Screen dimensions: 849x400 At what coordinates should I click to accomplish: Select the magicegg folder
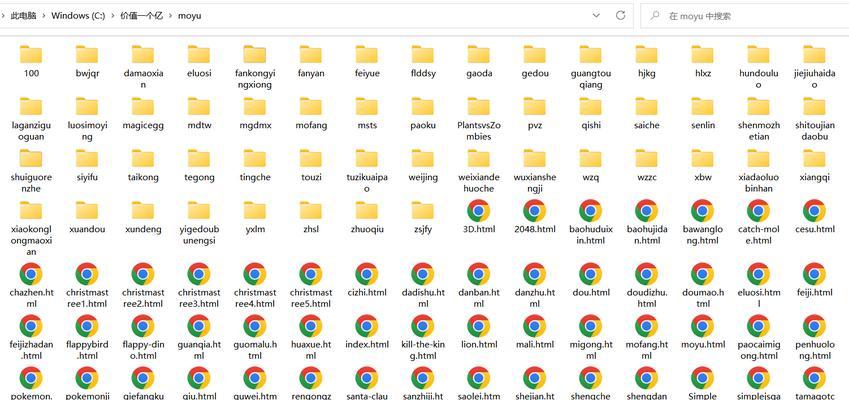(143, 106)
